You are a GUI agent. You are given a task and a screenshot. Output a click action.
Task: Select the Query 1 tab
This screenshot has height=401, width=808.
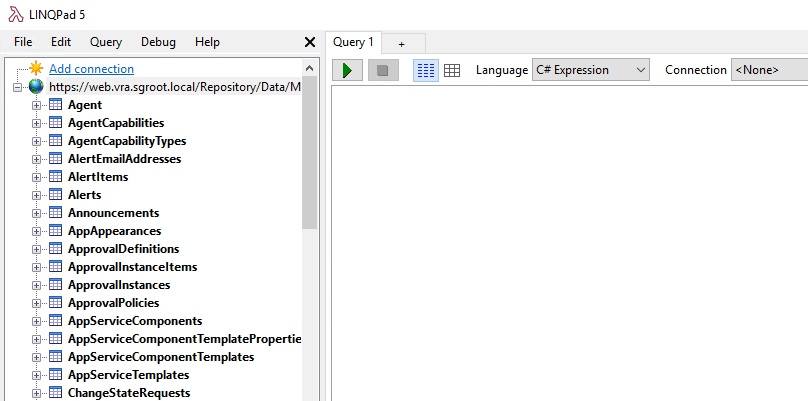point(353,42)
